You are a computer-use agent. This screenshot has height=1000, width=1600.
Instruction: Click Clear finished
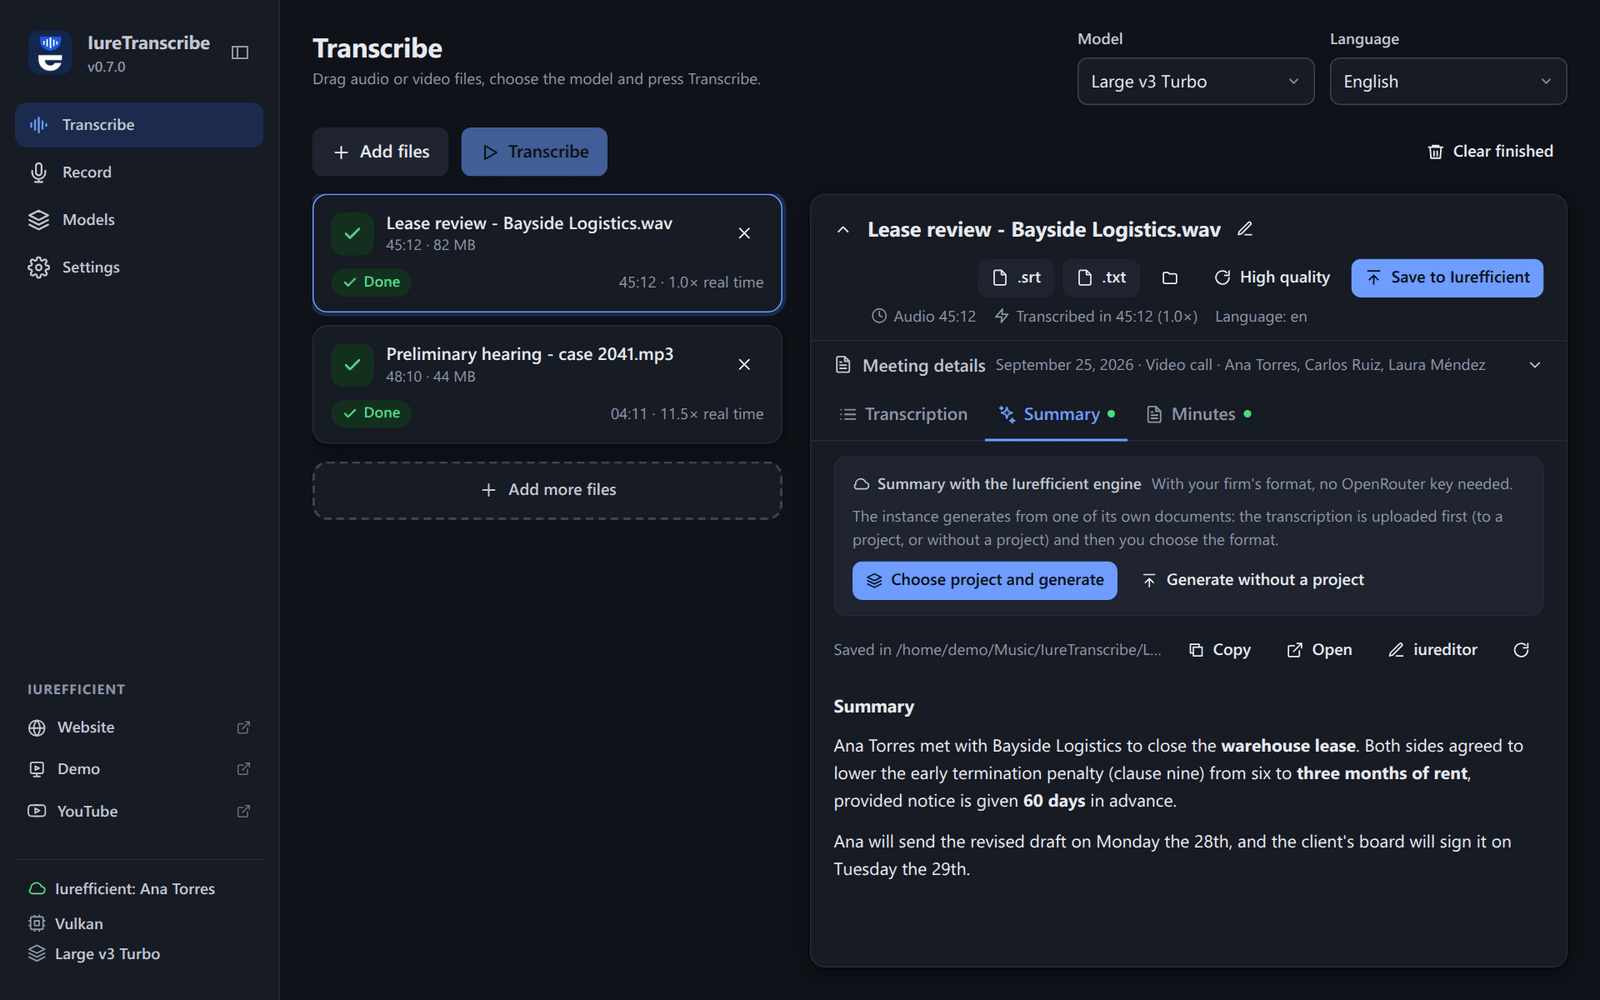click(x=1489, y=152)
